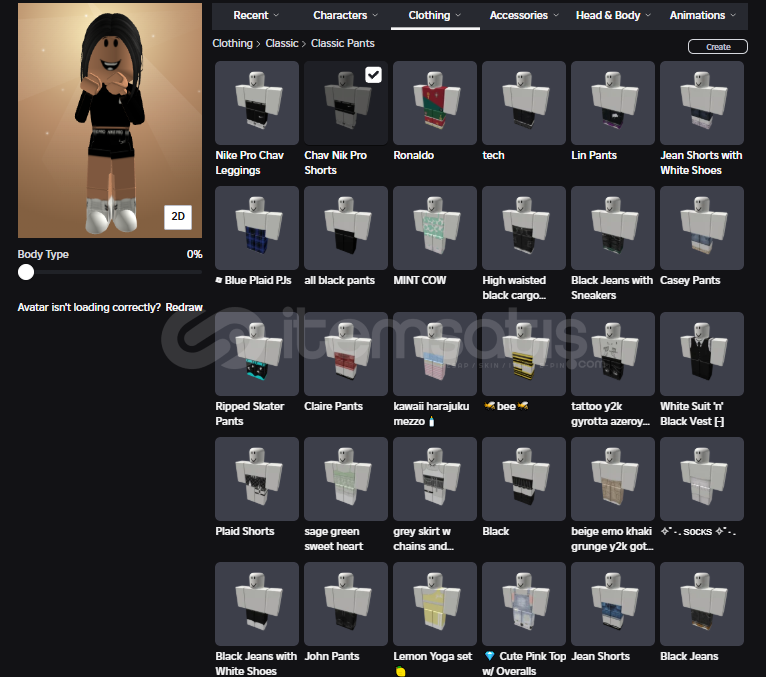
Task: Toggle the 2D avatar view button
Action: (x=178, y=216)
